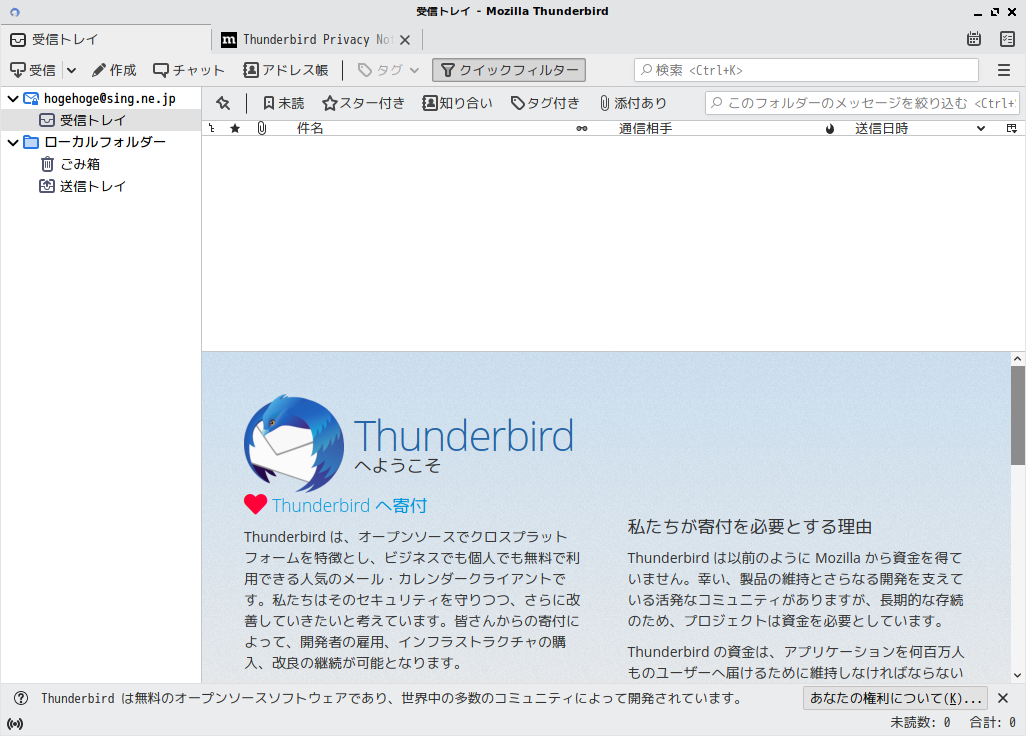This screenshot has width=1026, height=736.
Task: Toggle the pin to keep filters applied
Action: point(224,103)
